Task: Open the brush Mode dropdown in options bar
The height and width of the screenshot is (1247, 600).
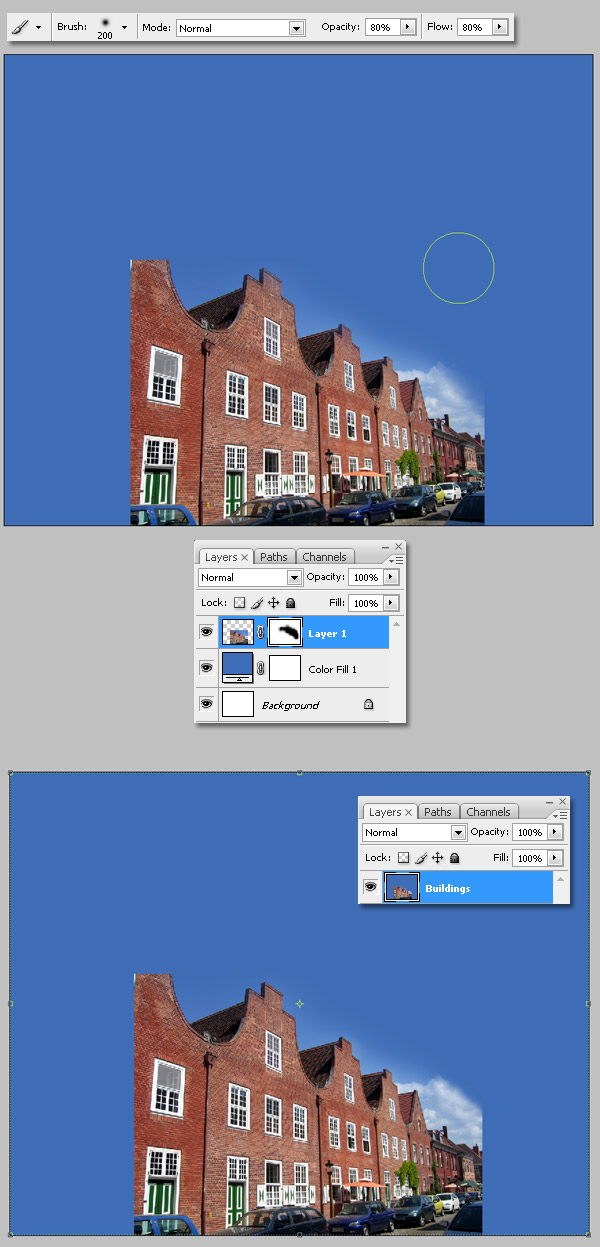Action: [240, 28]
